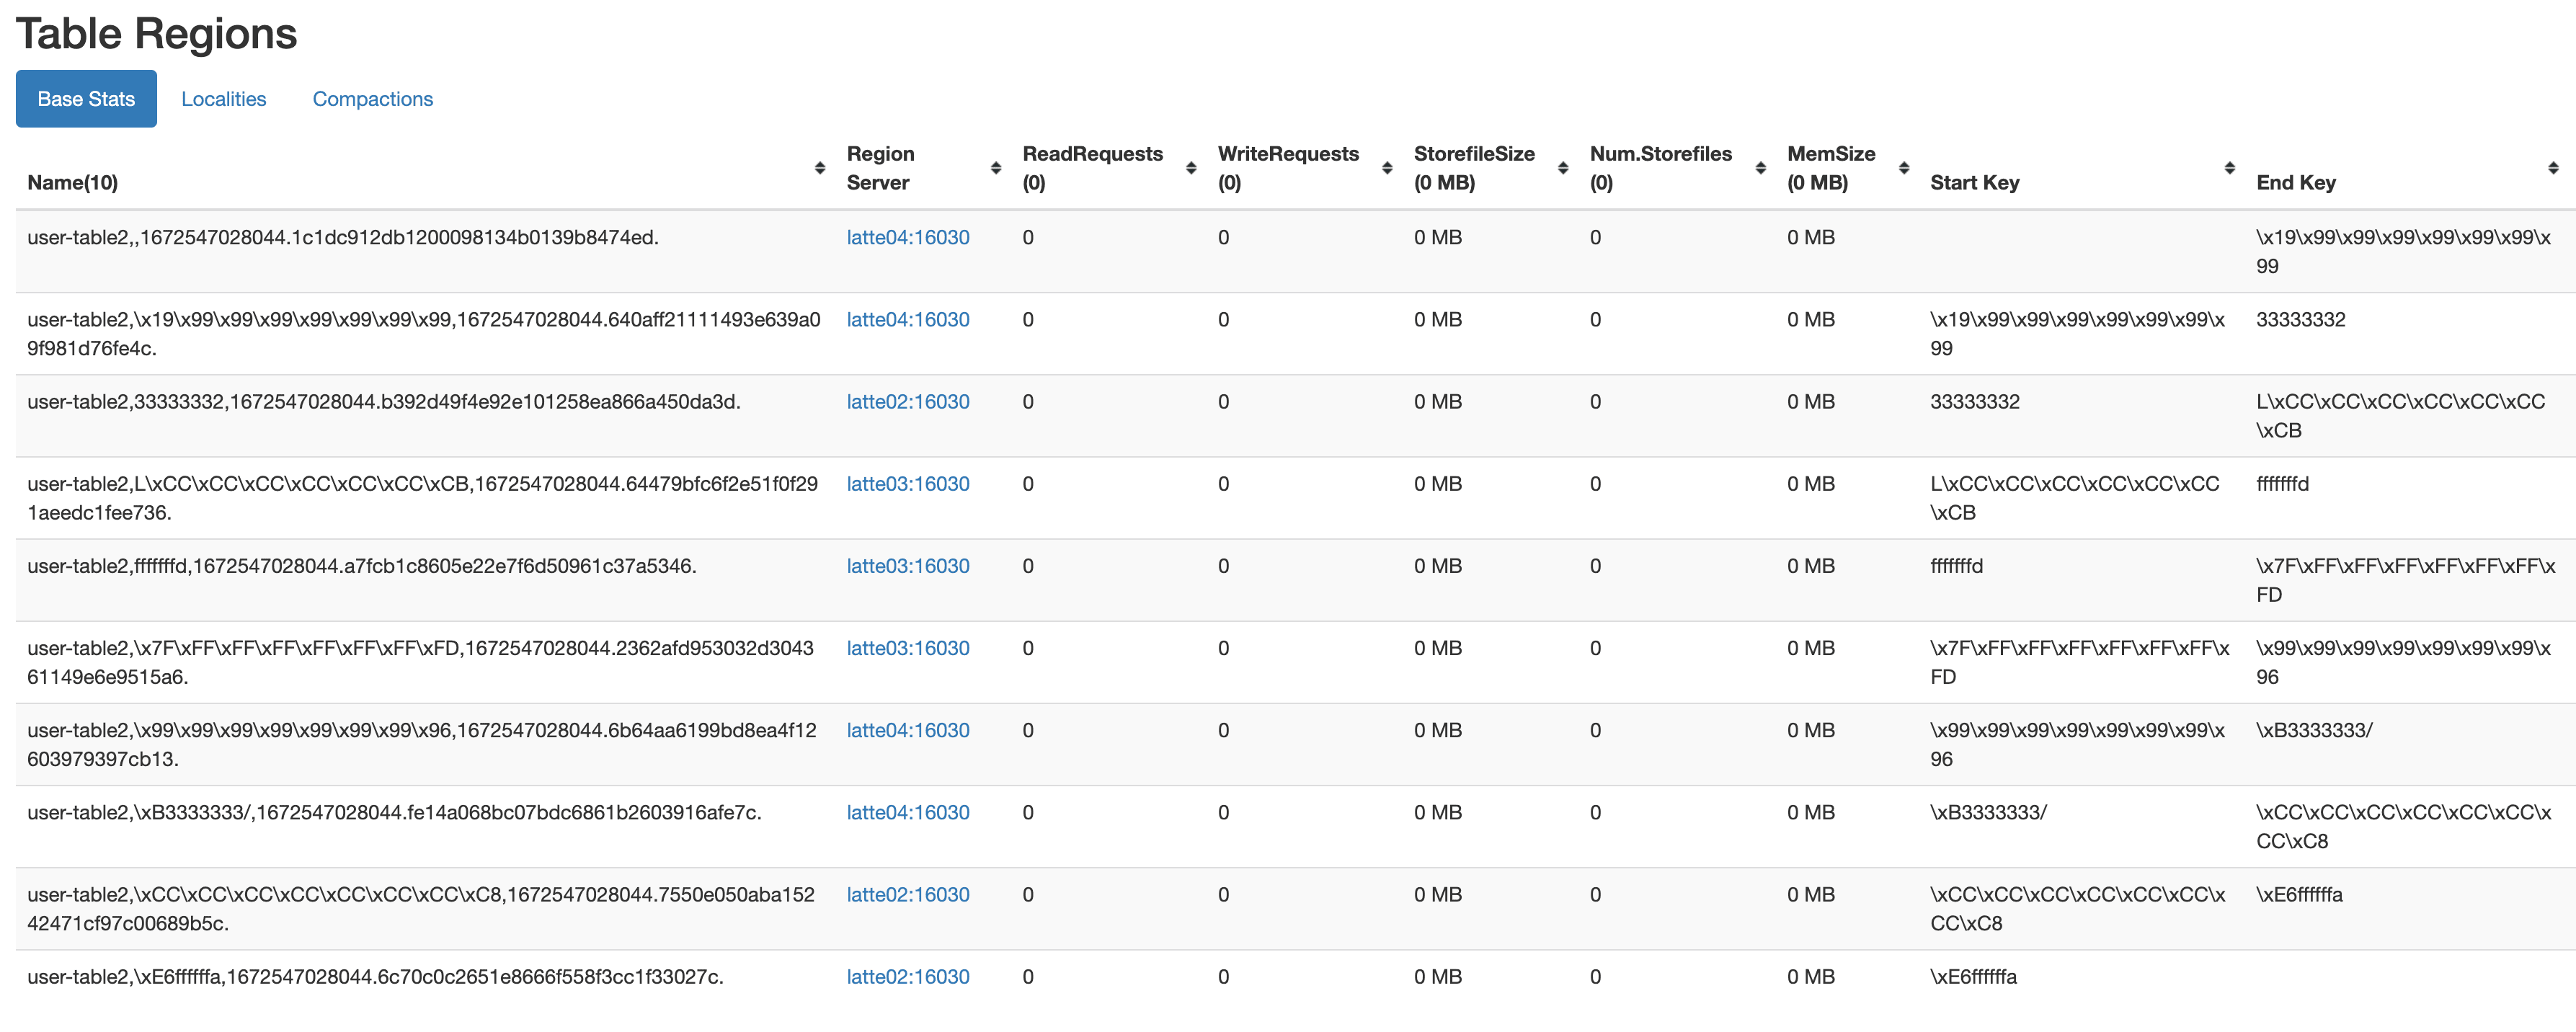Select the Base Stats tab

86,99
